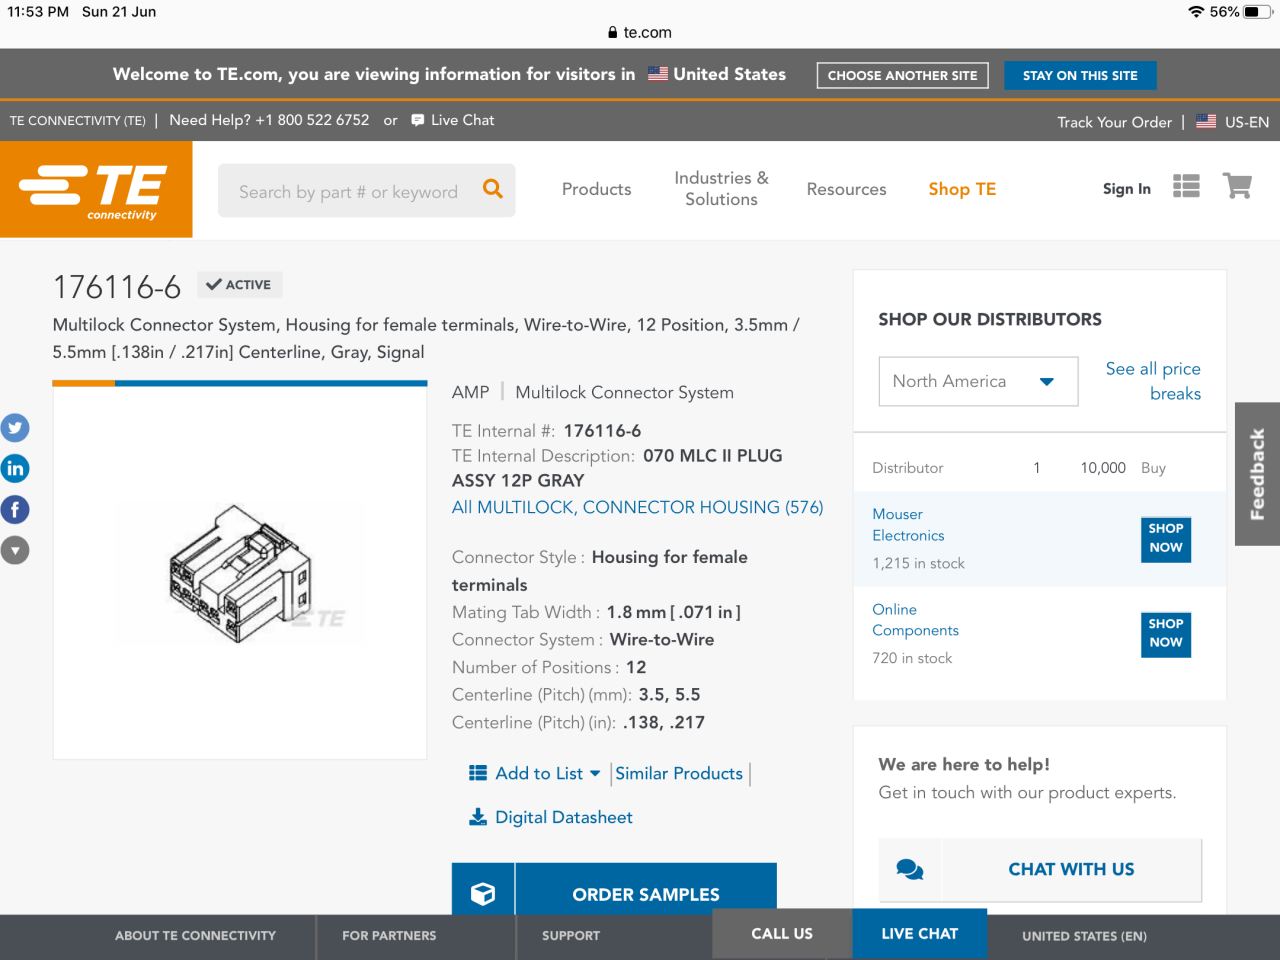The height and width of the screenshot is (960, 1280).
Task: Click the battery indicator in status bar
Action: (1258, 12)
